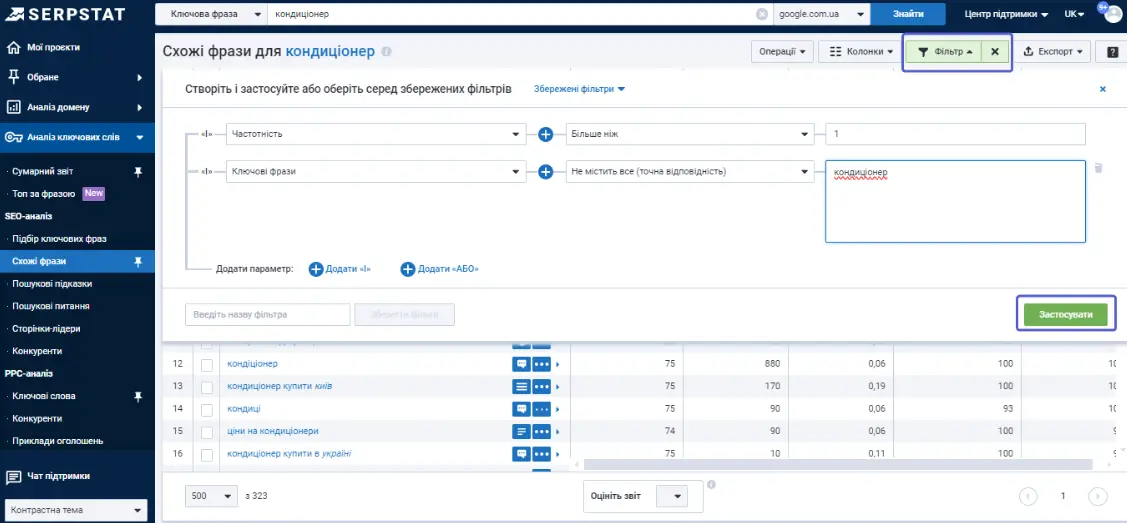Click info icon near Оцініть звіт
The image size is (1127, 523).
pyautogui.click(x=711, y=484)
